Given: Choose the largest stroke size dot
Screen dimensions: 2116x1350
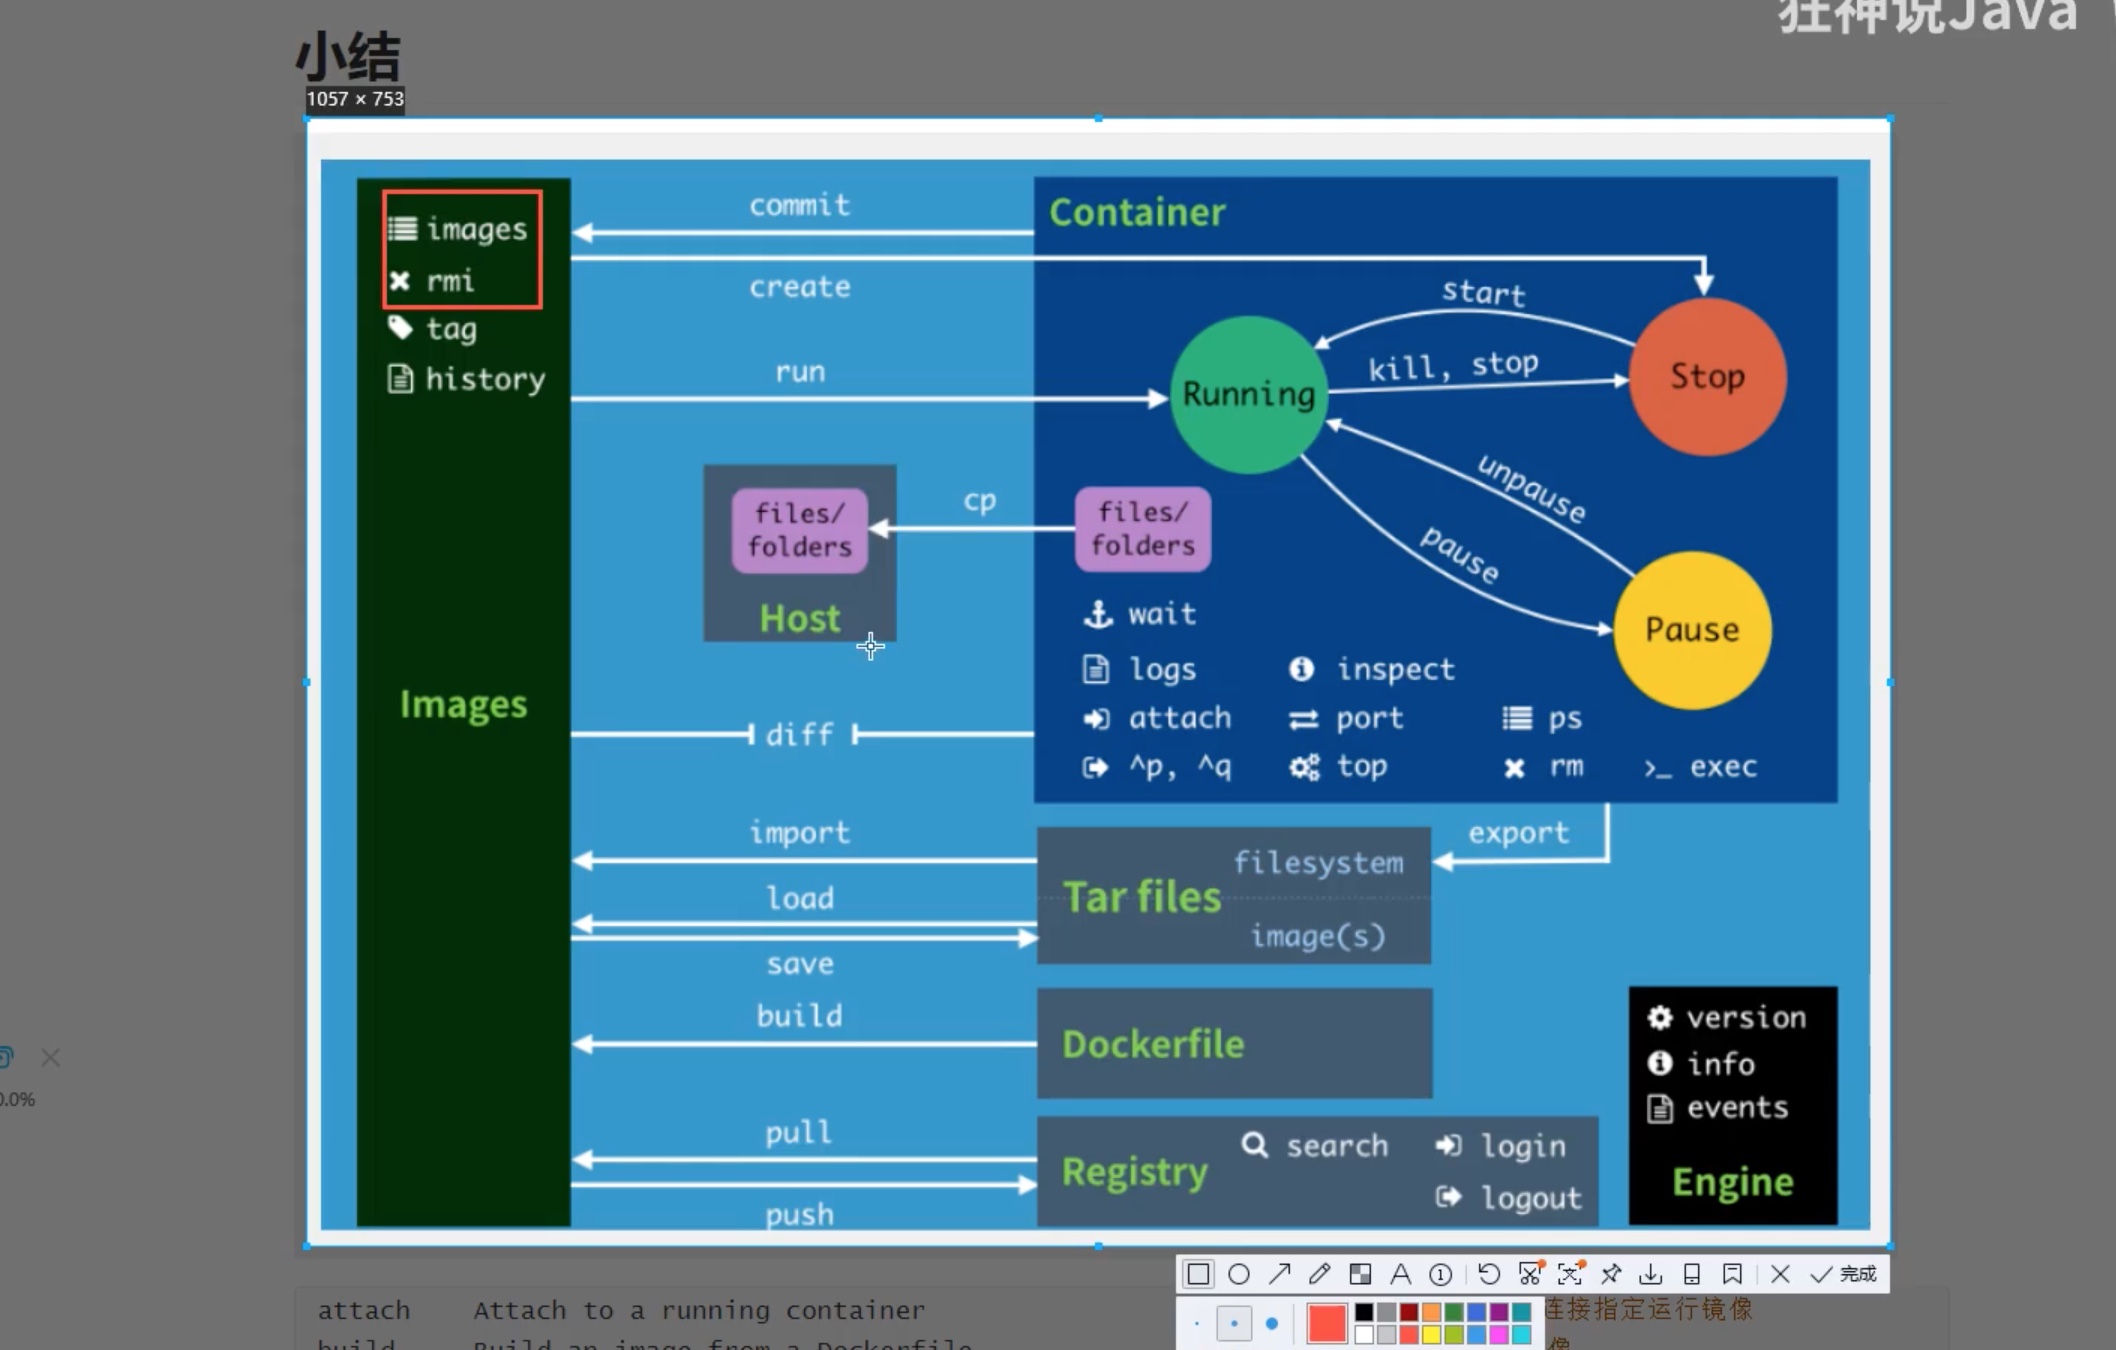Looking at the screenshot, I should coord(1272,1324).
